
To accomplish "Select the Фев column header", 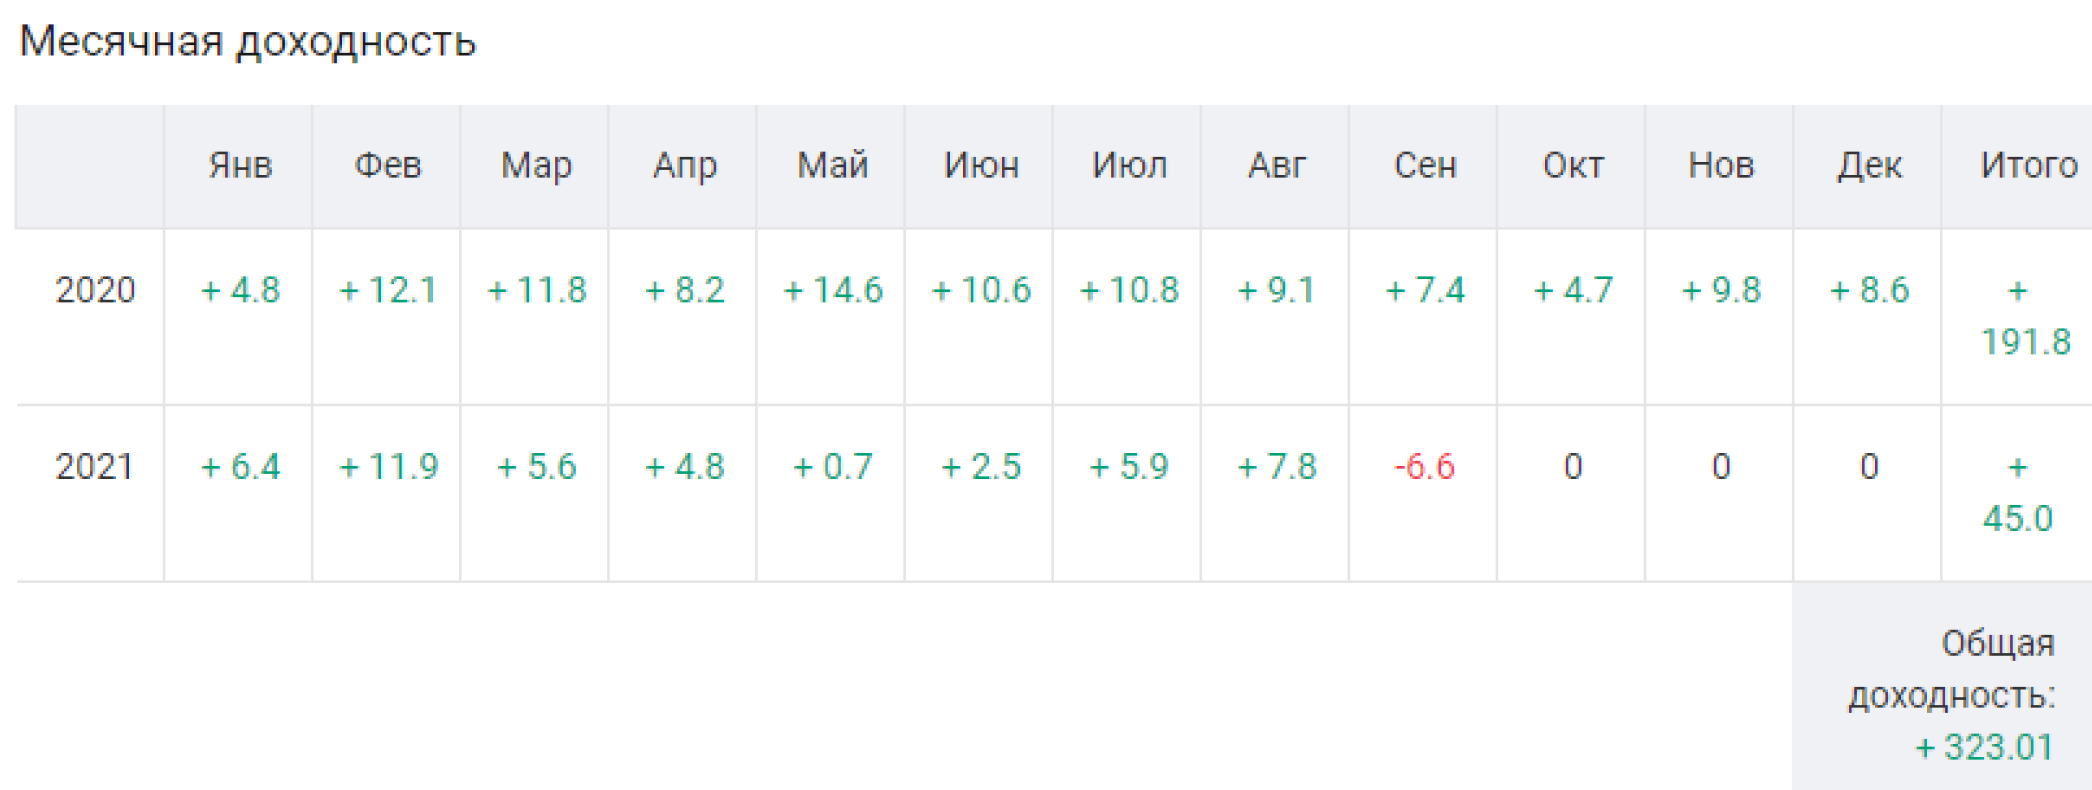I will (388, 165).
